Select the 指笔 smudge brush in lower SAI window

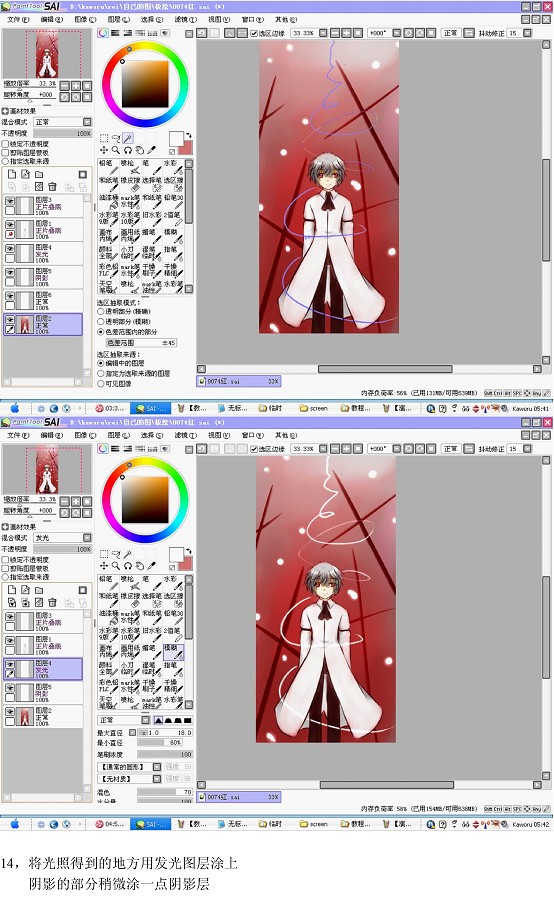[x=173, y=669]
